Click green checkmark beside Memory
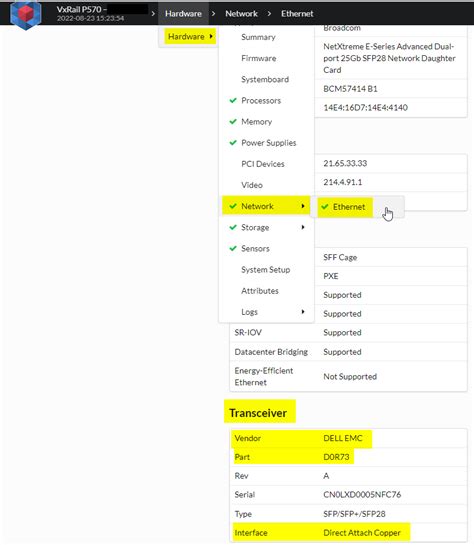This screenshot has width=474, height=545. tap(233, 122)
